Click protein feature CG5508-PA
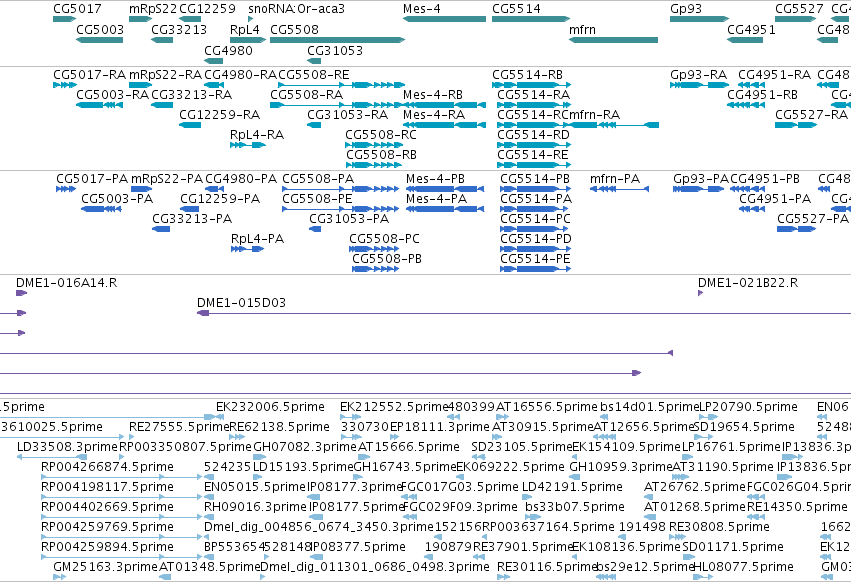Image resolution: width=851 pixels, height=582 pixels. point(341,189)
